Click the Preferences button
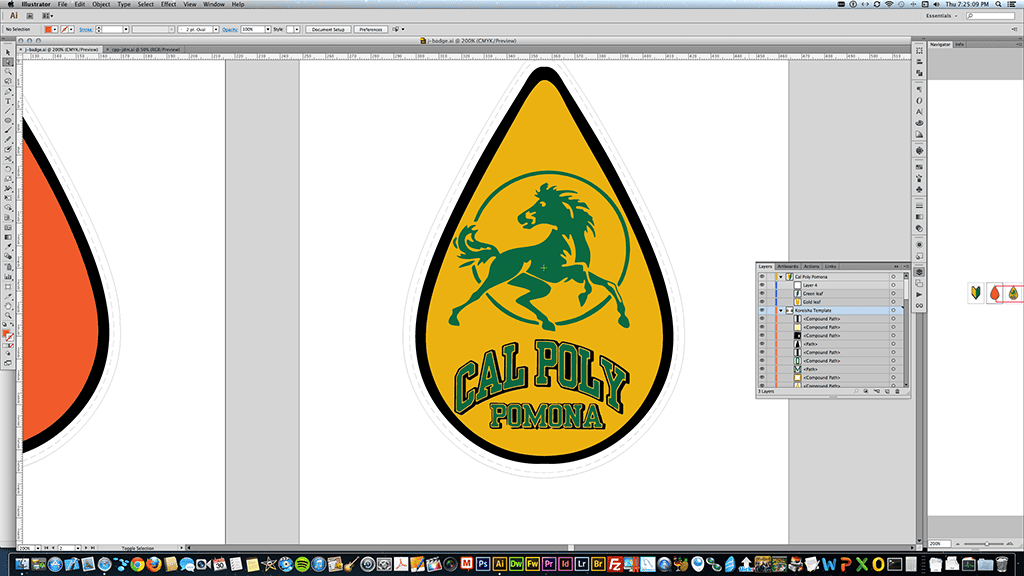 370,29
